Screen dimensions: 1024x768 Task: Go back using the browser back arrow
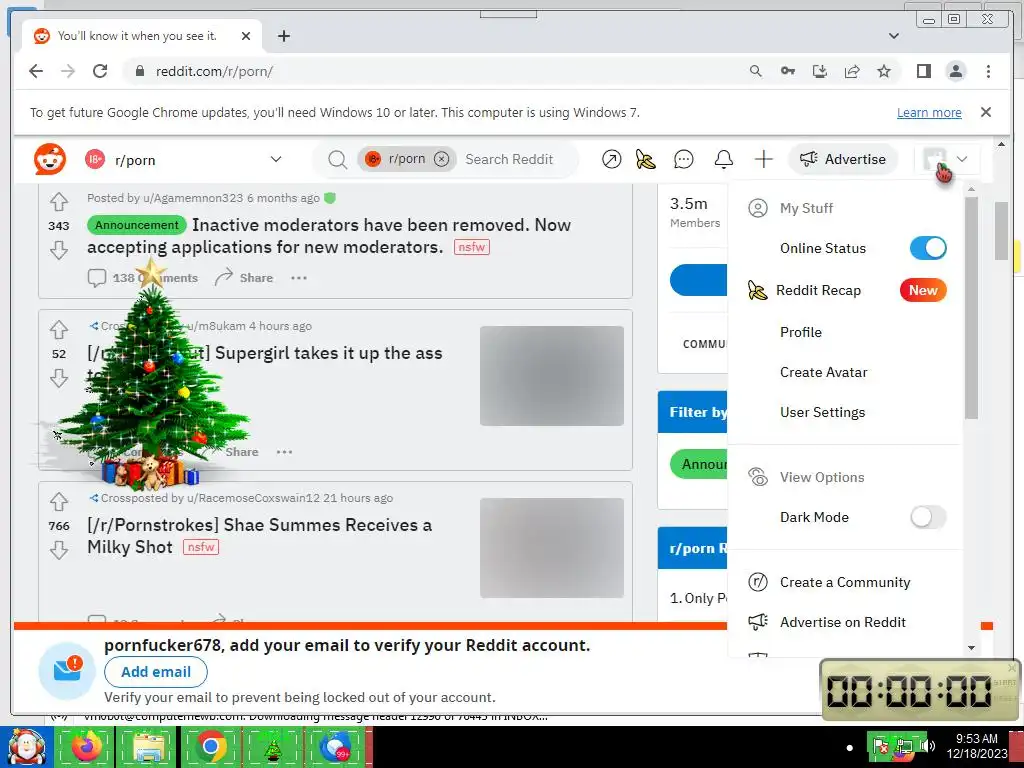pyautogui.click(x=36, y=71)
